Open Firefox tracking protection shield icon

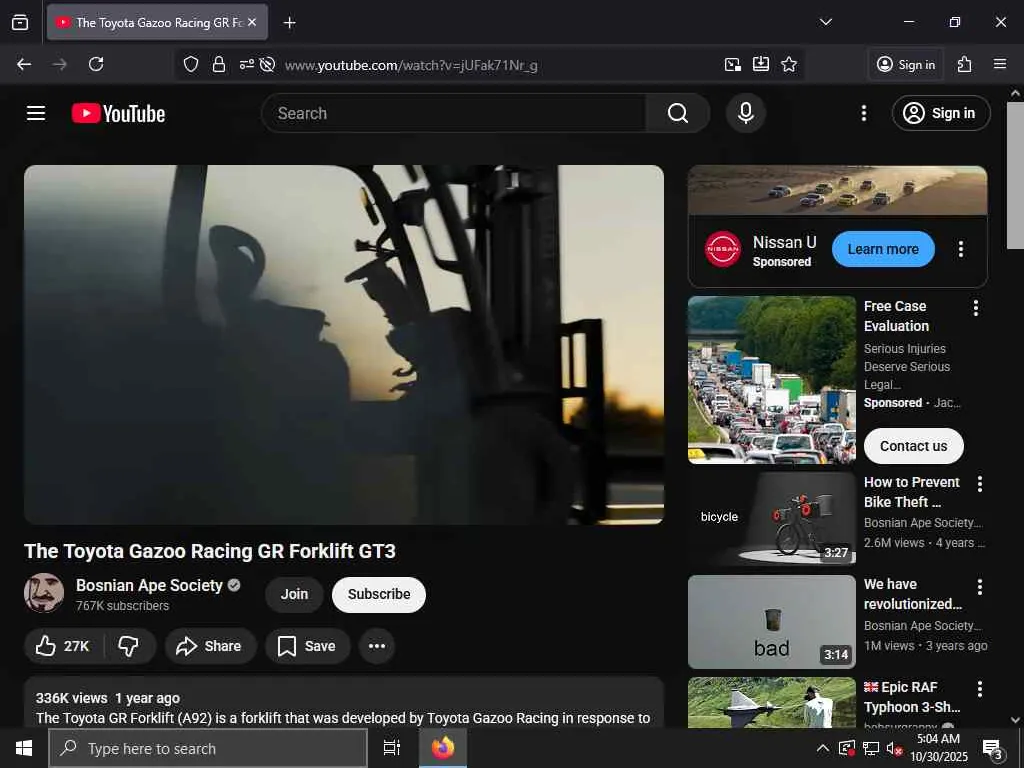coord(191,64)
